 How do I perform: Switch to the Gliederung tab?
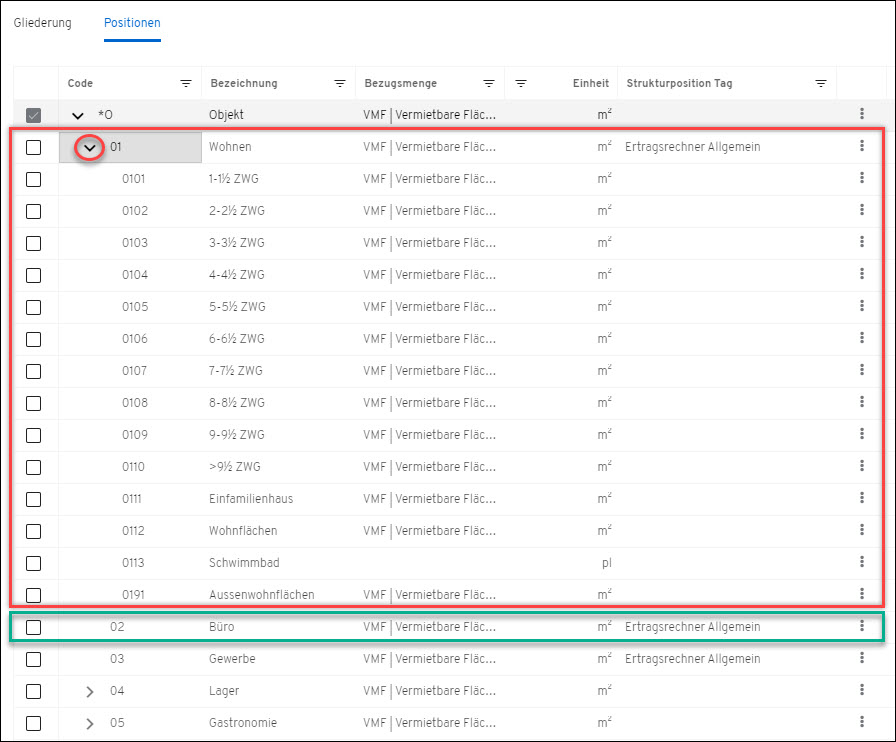43,23
